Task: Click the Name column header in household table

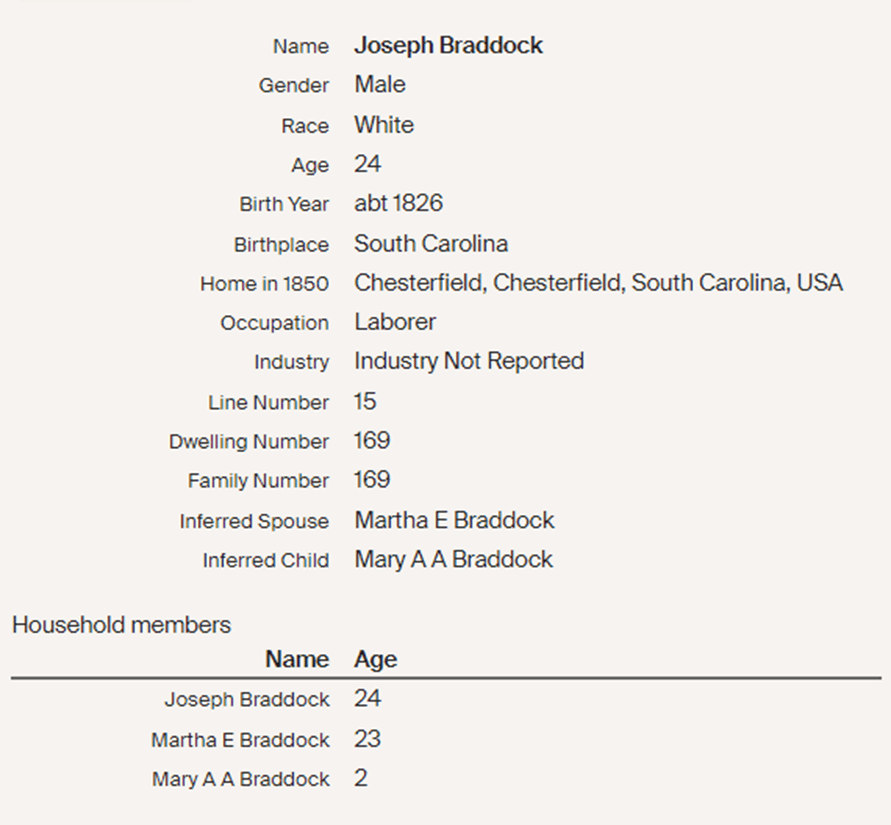Action: pos(297,660)
